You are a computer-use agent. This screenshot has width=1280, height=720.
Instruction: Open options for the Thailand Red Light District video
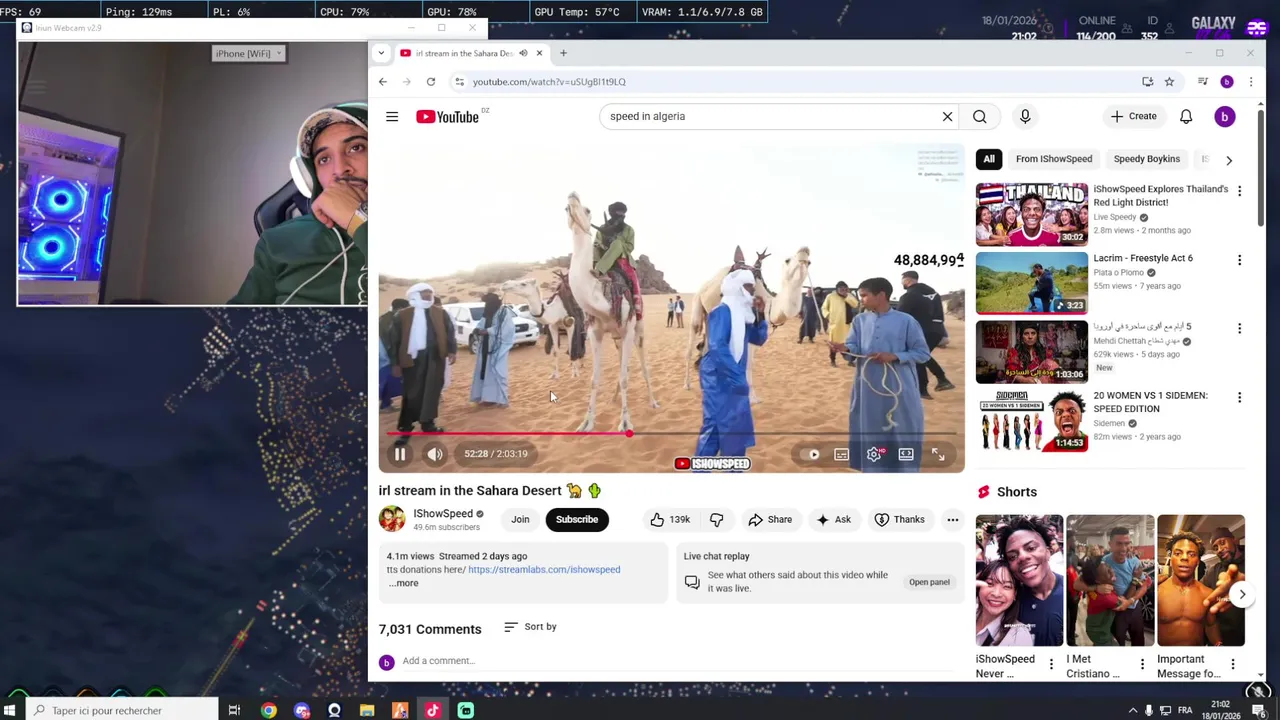[1239, 191]
